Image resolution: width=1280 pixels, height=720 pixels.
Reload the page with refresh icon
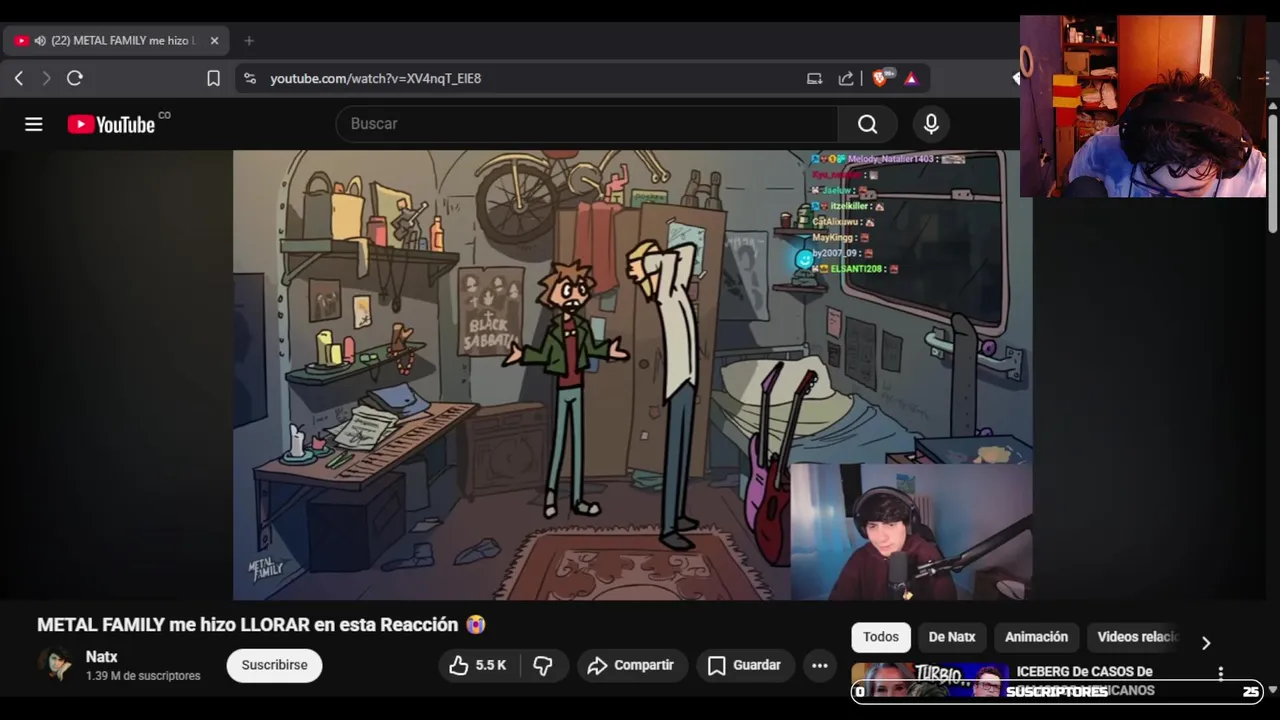click(74, 78)
